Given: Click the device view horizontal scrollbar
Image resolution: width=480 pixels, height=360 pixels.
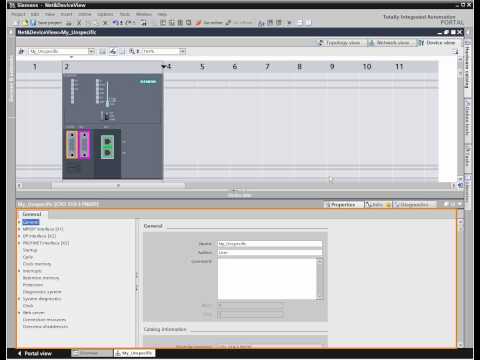Looking at the screenshot, I should 118,186.
